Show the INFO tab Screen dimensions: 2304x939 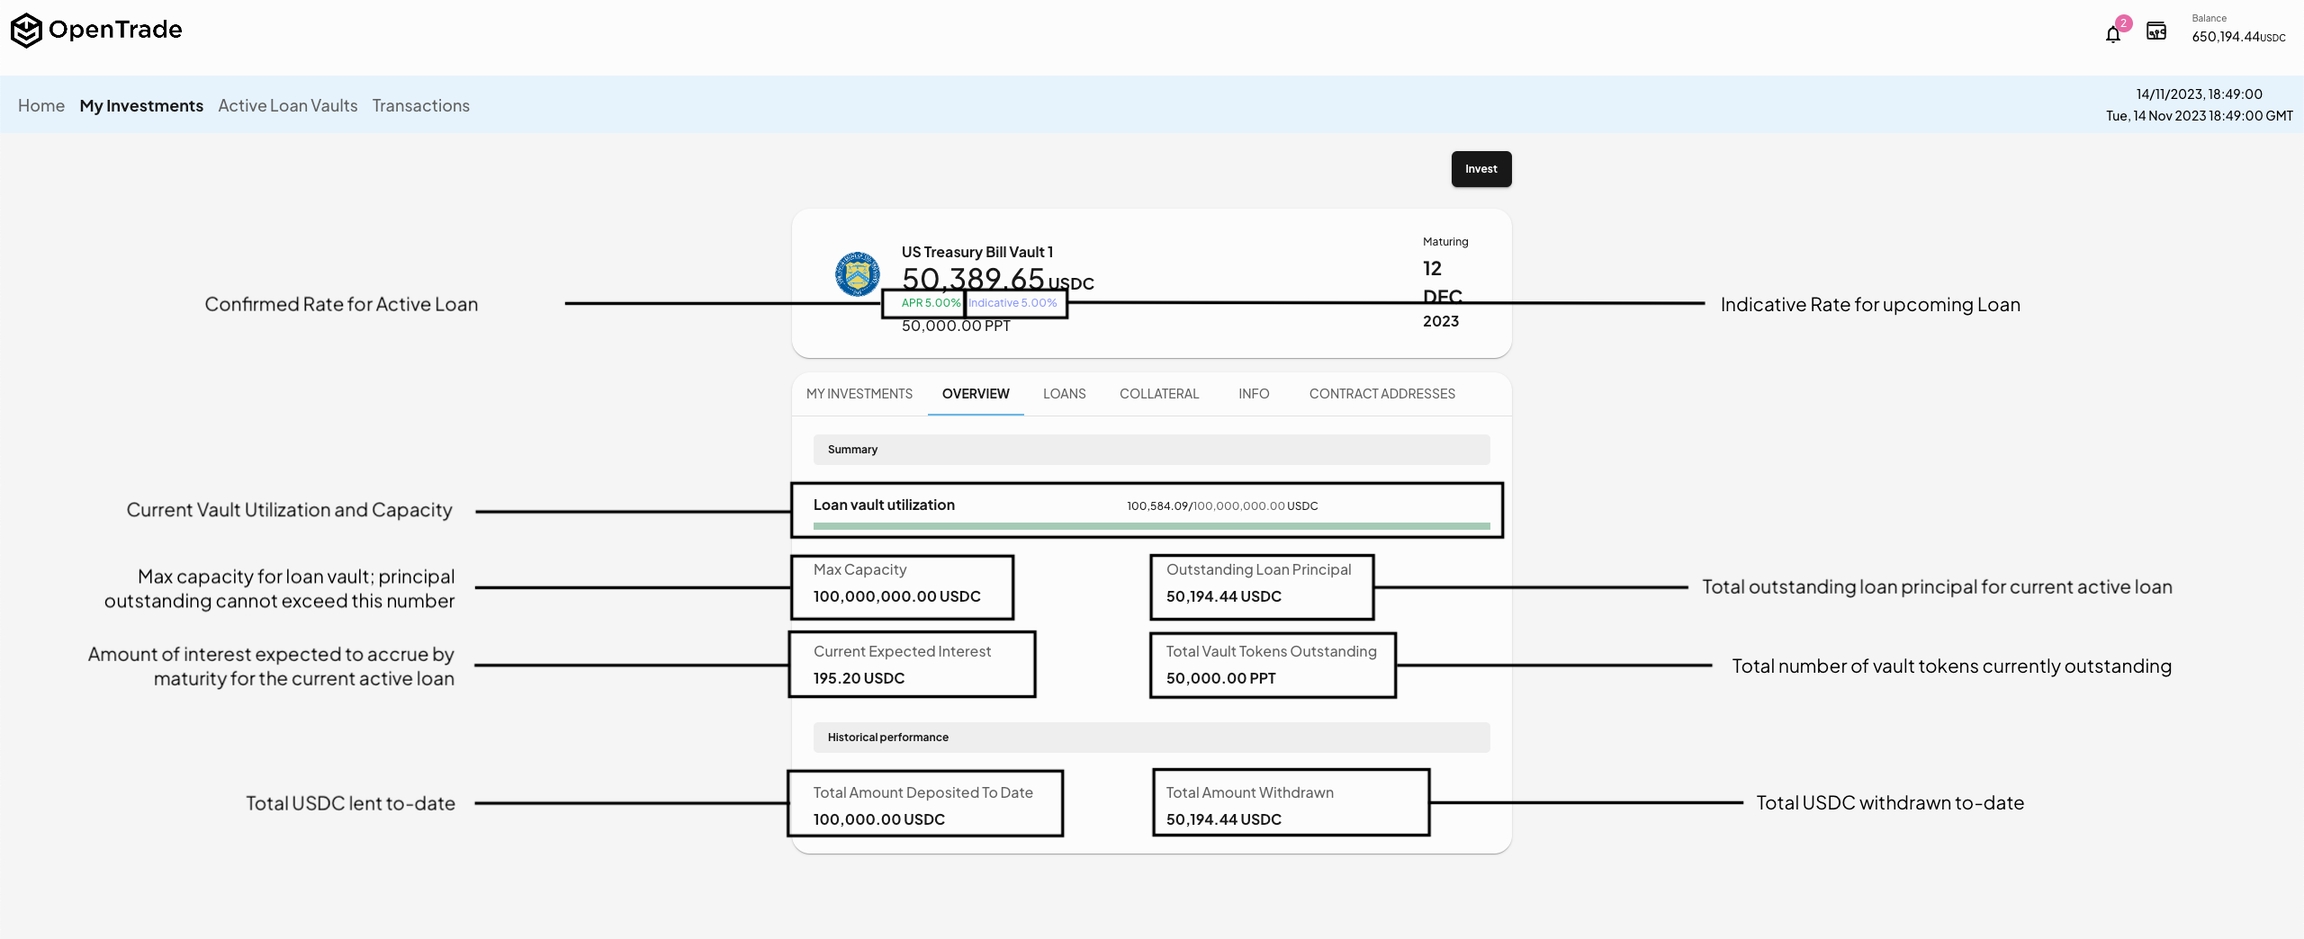coord(1253,394)
